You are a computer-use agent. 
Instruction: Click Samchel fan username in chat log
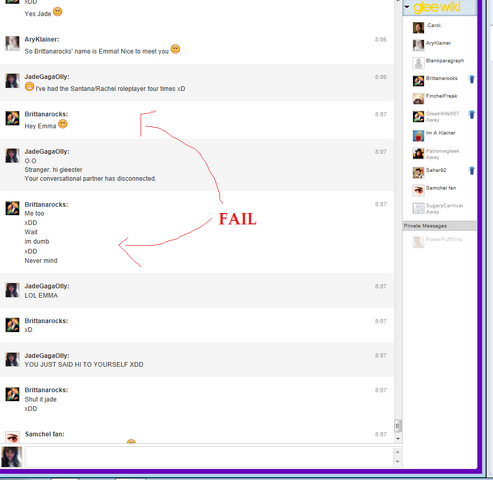click(44, 434)
